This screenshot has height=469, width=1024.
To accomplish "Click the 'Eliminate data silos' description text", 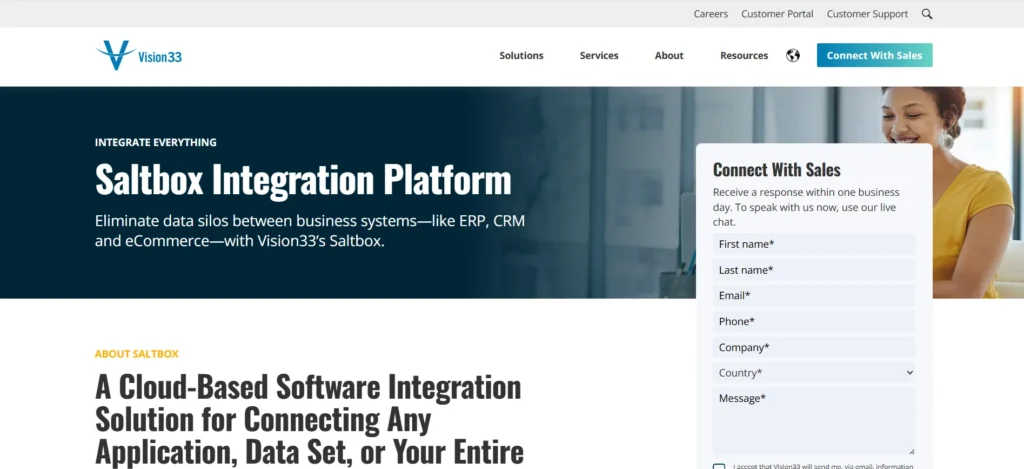I will click(x=310, y=231).
